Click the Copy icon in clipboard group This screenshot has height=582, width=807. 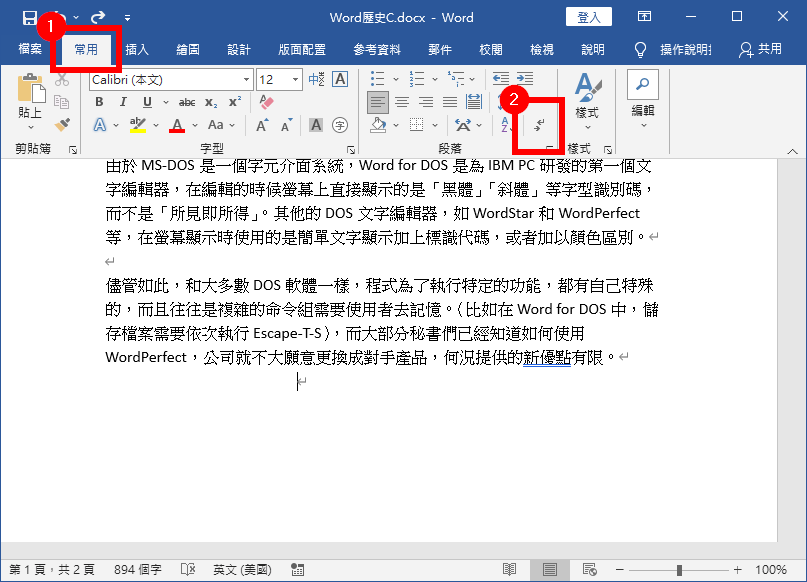coord(62,102)
